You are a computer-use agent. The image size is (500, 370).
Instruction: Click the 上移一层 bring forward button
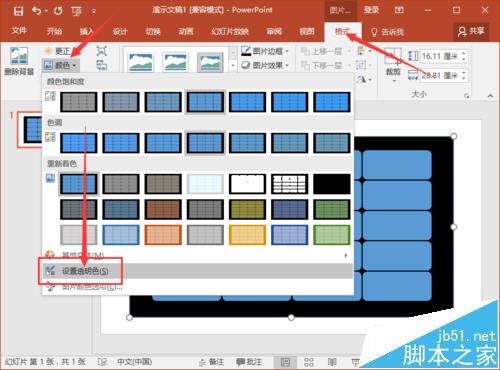pyautogui.click(x=325, y=51)
